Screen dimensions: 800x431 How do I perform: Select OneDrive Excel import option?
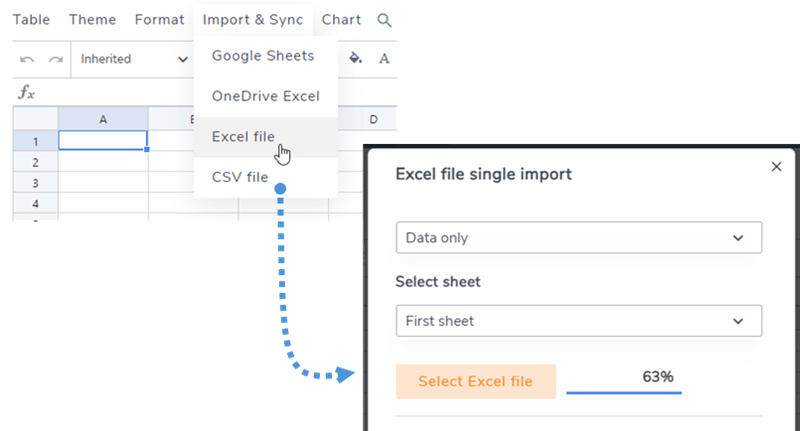[x=265, y=97]
